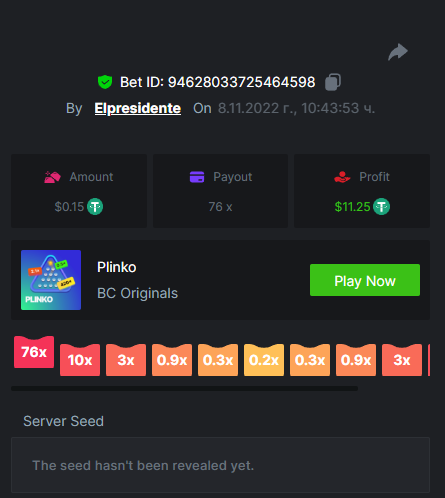
Task: Select the 10x multiplier tile
Action: (80, 360)
